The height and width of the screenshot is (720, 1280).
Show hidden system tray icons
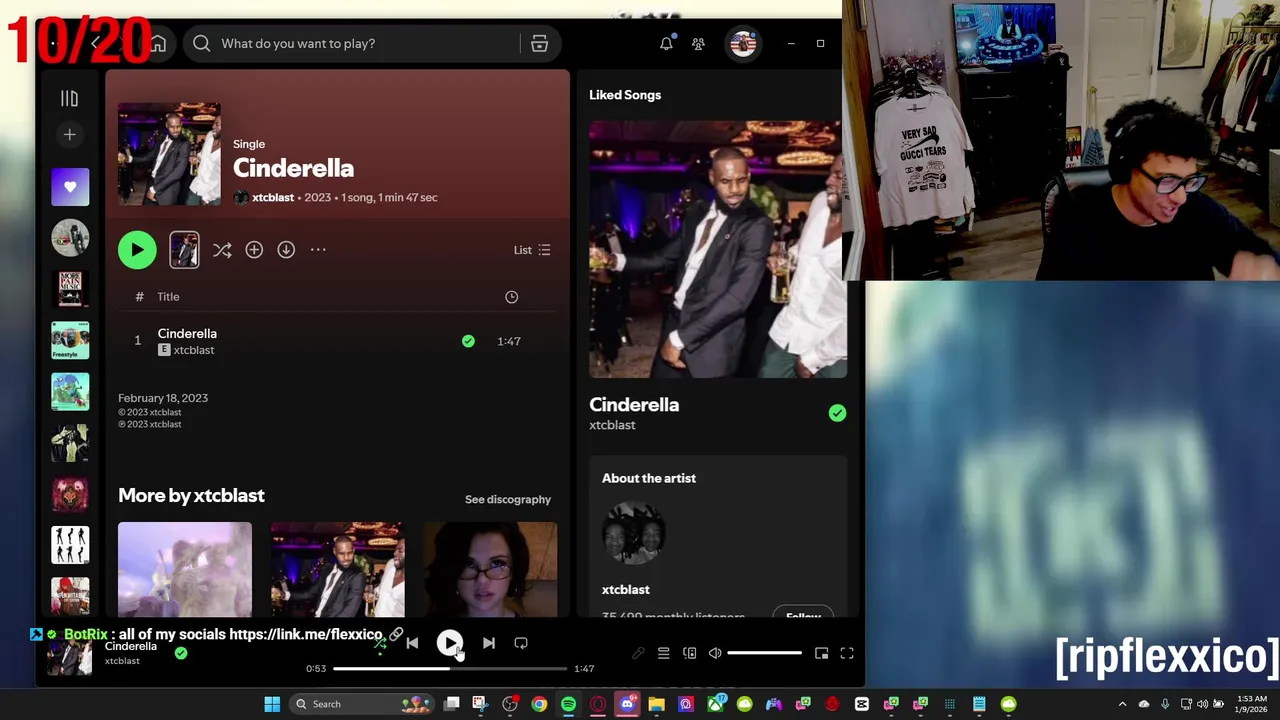pyautogui.click(x=1122, y=704)
